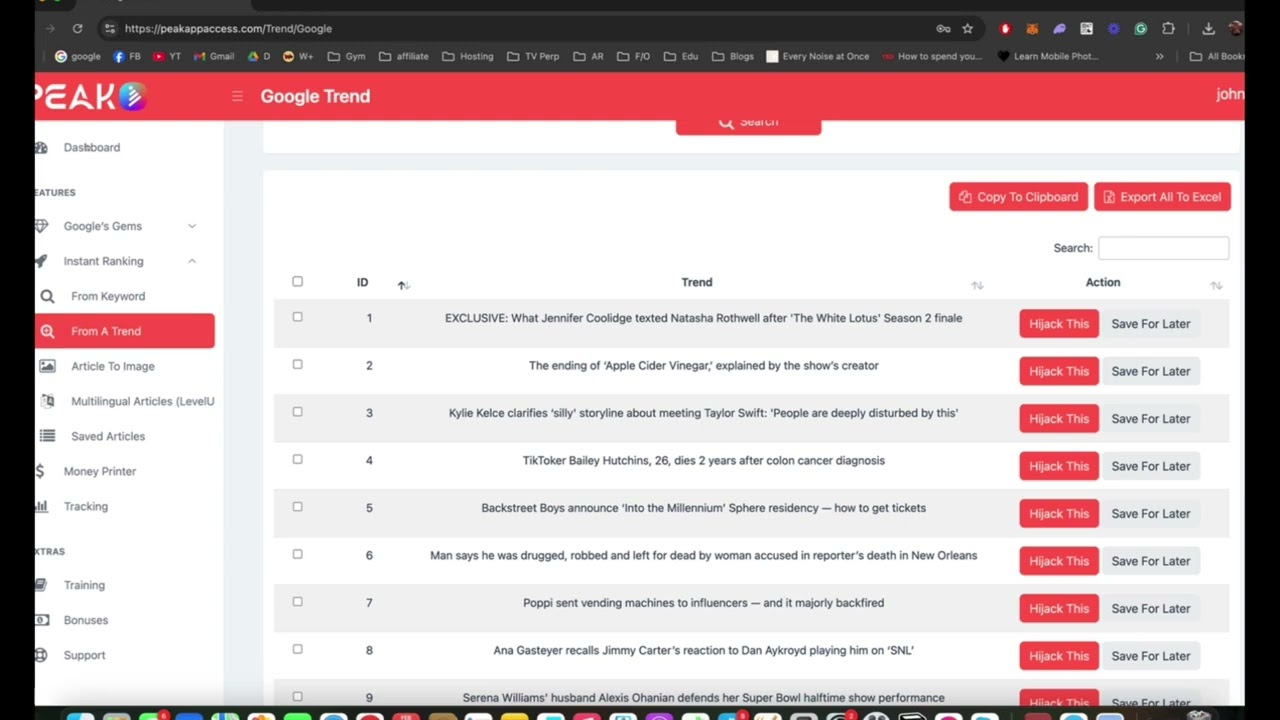Open the affiliate bookmarks folder

(404, 57)
